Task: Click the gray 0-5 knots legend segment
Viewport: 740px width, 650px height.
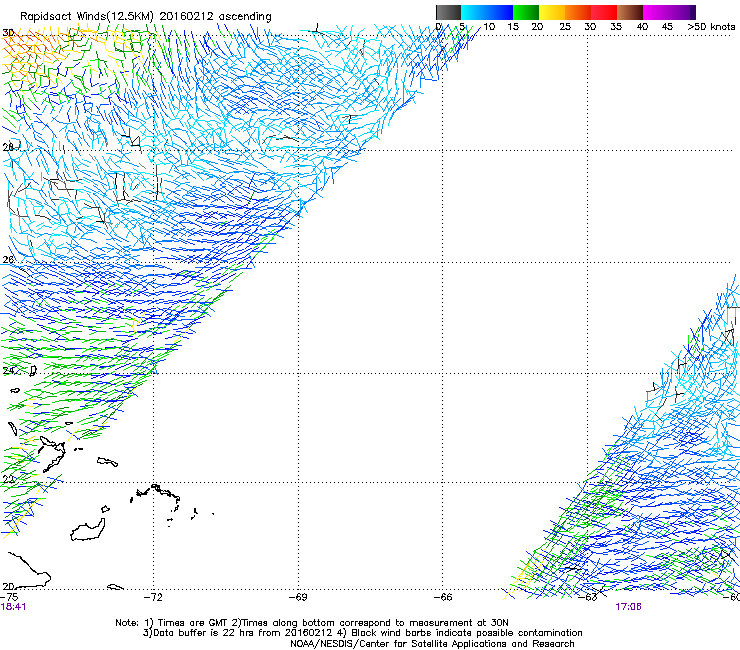Action: coord(448,12)
